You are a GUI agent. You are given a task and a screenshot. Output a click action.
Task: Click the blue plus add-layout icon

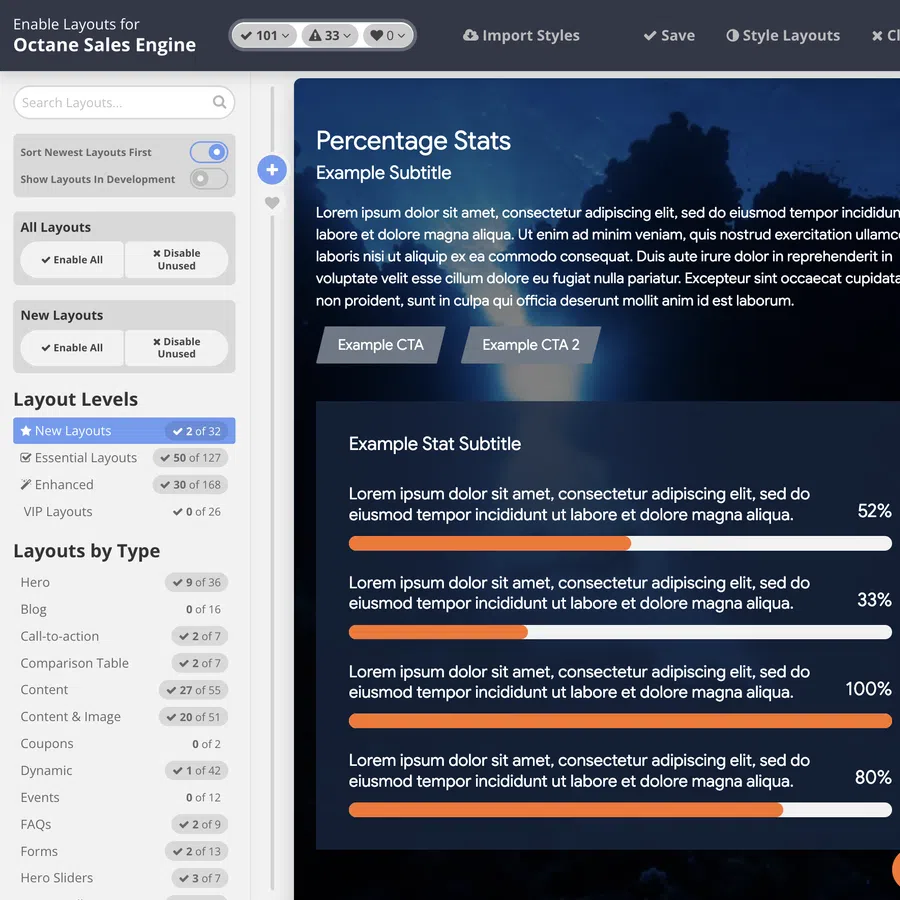272,170
